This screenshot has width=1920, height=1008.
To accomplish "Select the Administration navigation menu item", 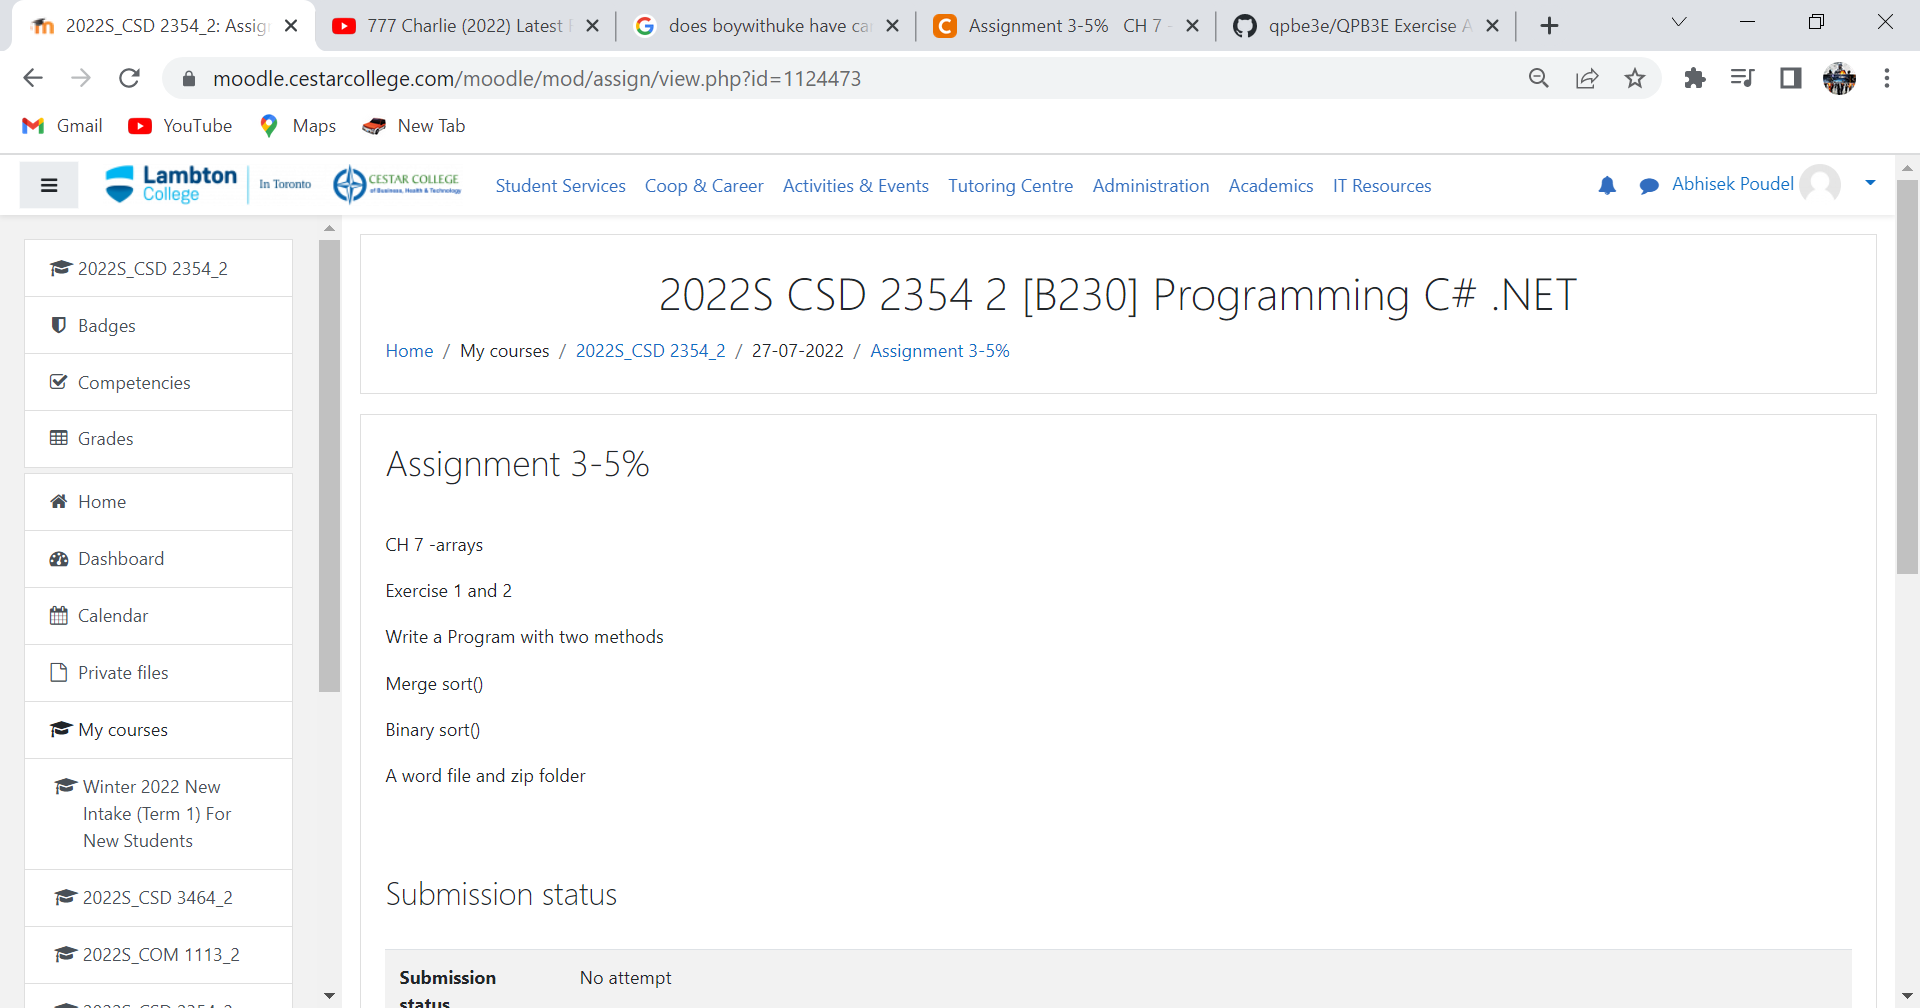I will (1151, 186).
